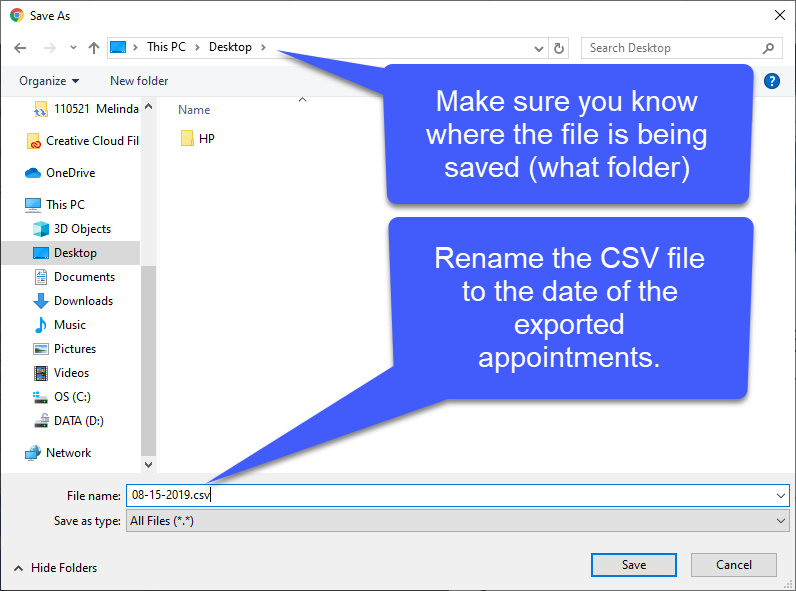Click the search magnifier icon
Screen dimensions: 796x591
[768, 48]
